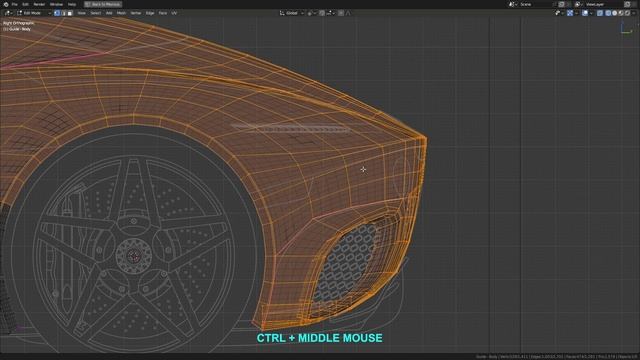This screenshot has width=640, height=360.
Task: Switch to rendered viewport shading
Action: (627, 13)
